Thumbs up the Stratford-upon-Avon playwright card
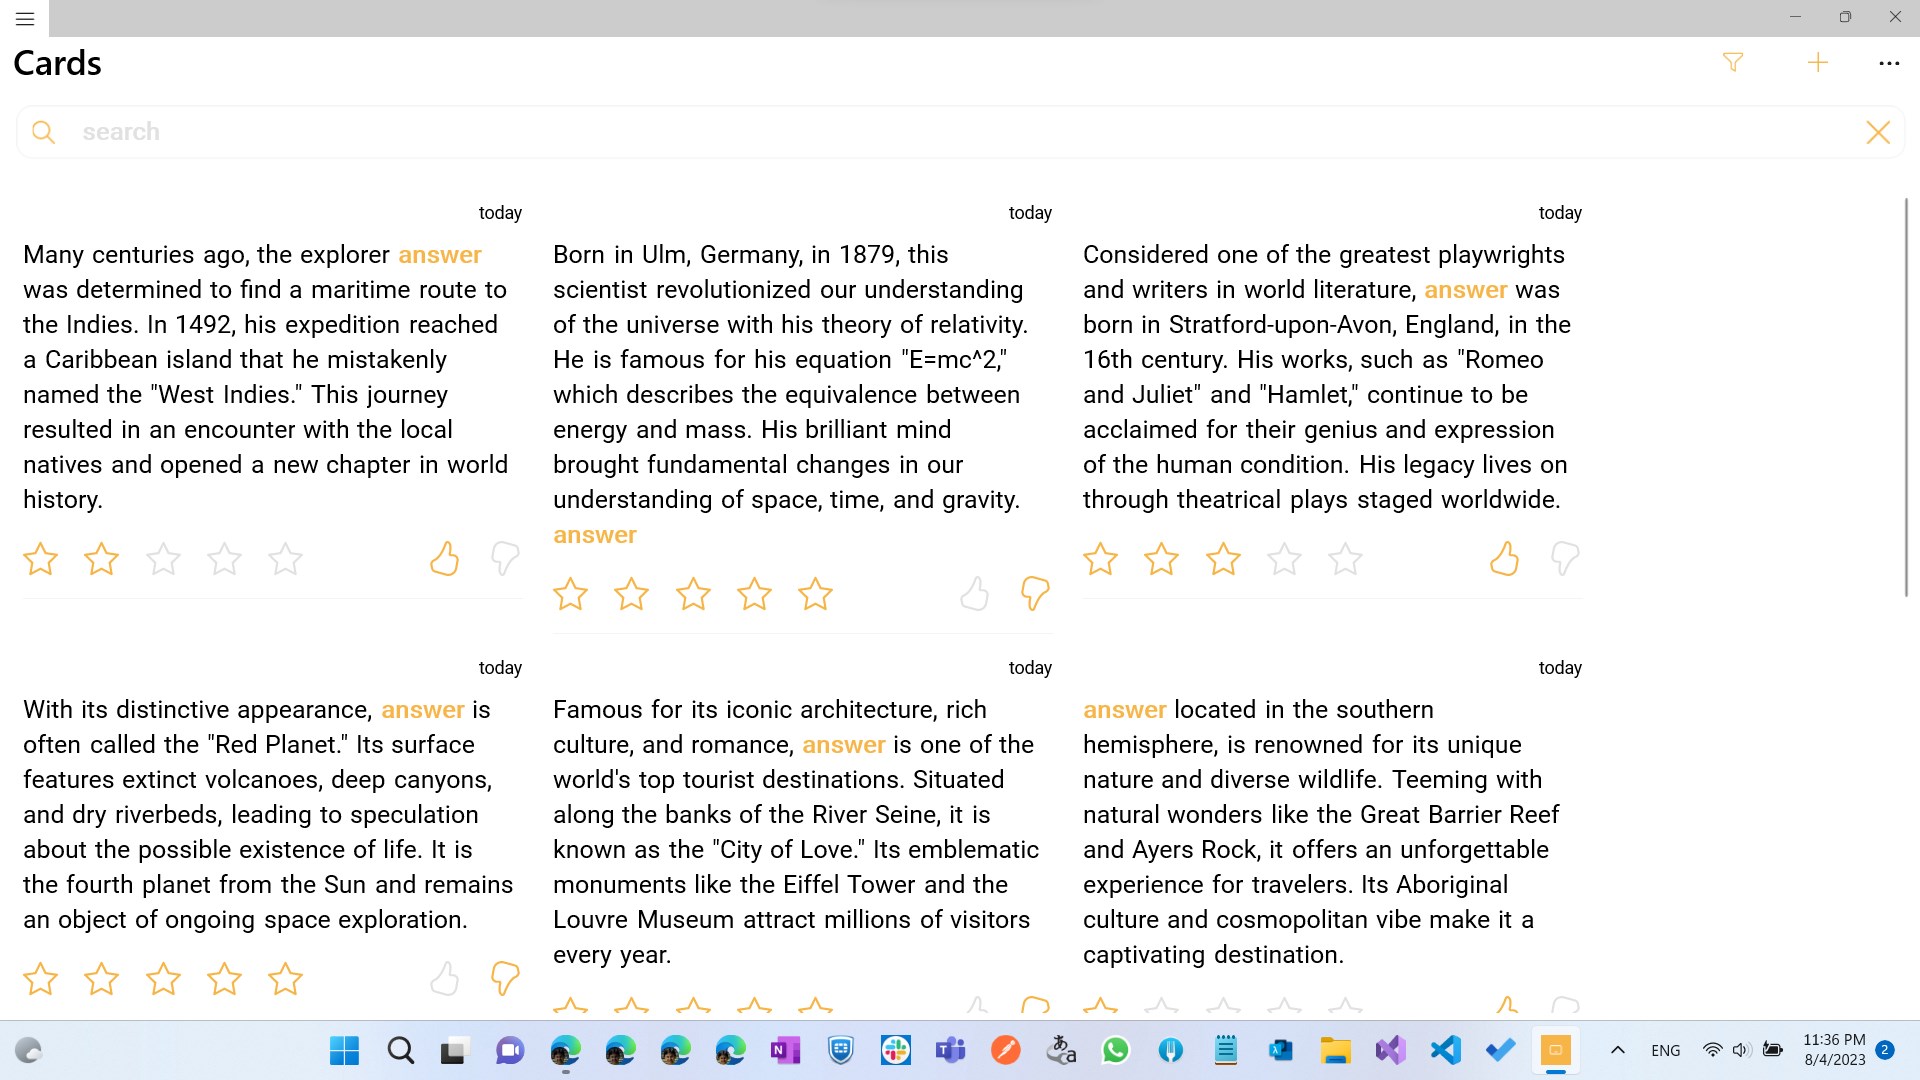Viewport: 1920px width, 1080px height. (x=1504, y=558)
